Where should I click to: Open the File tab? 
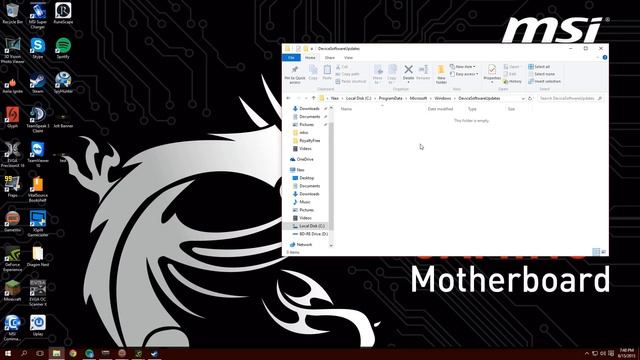pyautogui.click(x=291, y=58)
